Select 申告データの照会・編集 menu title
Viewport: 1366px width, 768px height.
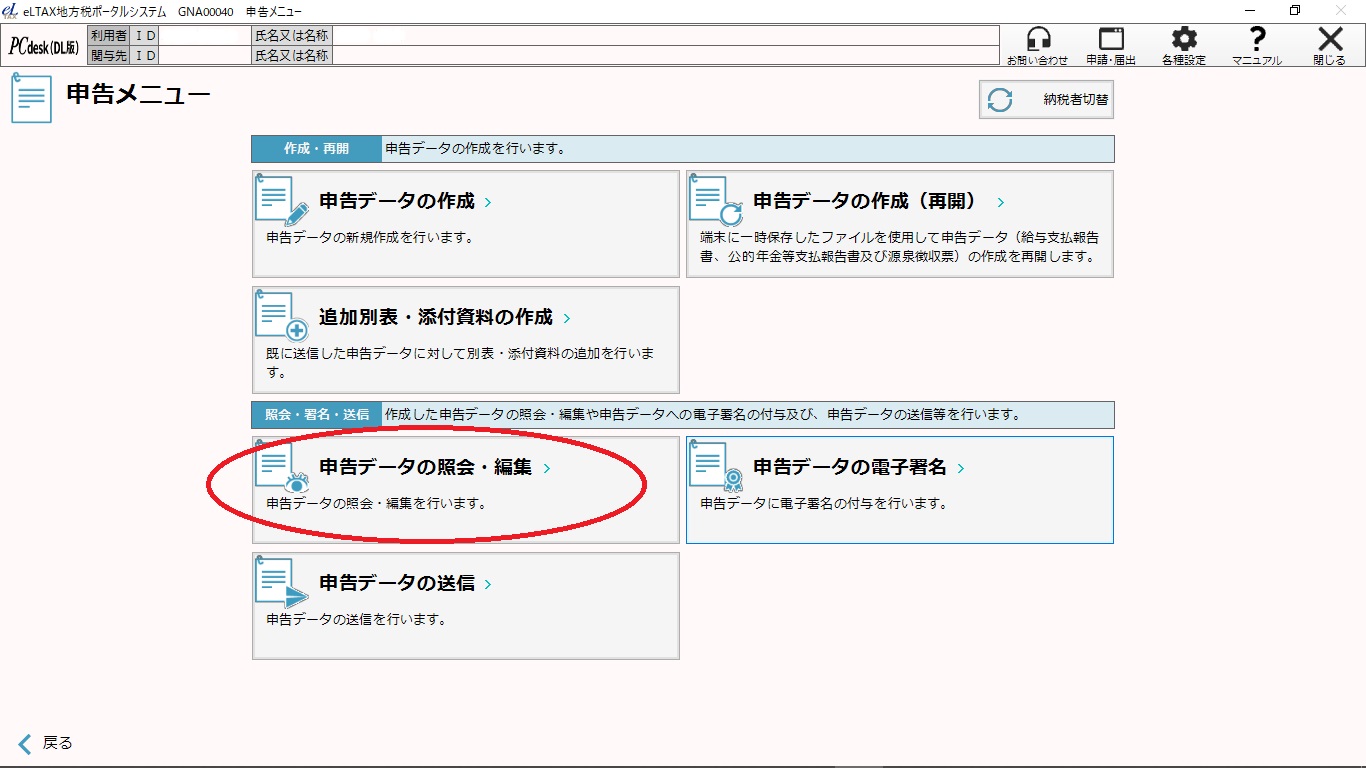click(425, 467)
